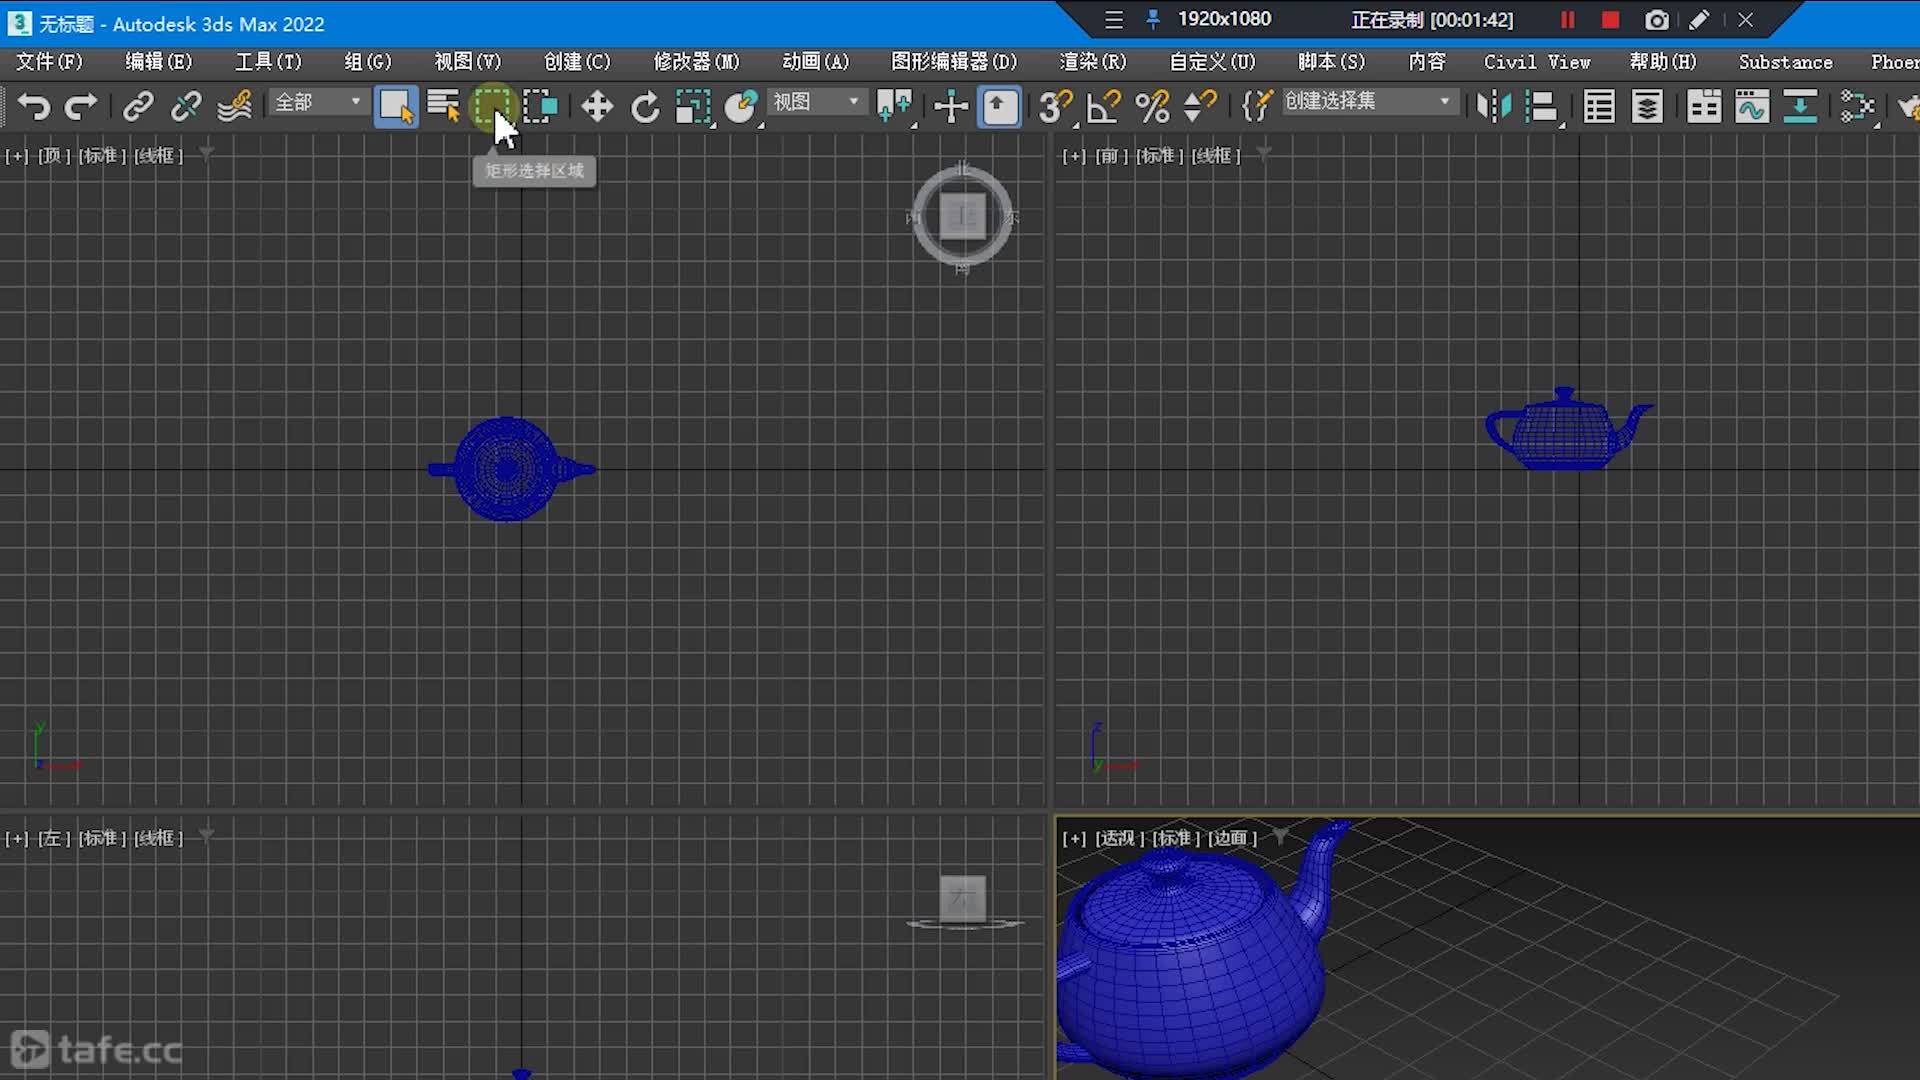Select the Select and Scale tool
Viewport: 1920px width, 1080px height.
693,106
